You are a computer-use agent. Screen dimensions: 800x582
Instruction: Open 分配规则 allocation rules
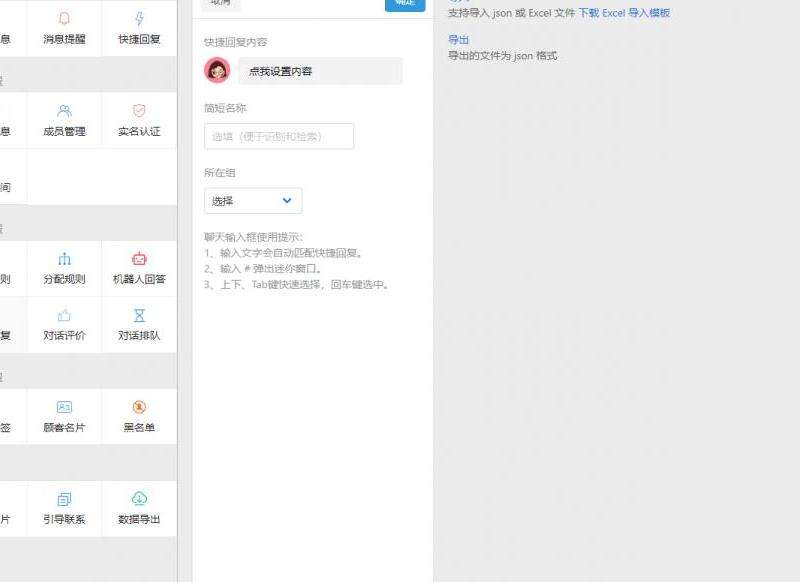[64, 268]
